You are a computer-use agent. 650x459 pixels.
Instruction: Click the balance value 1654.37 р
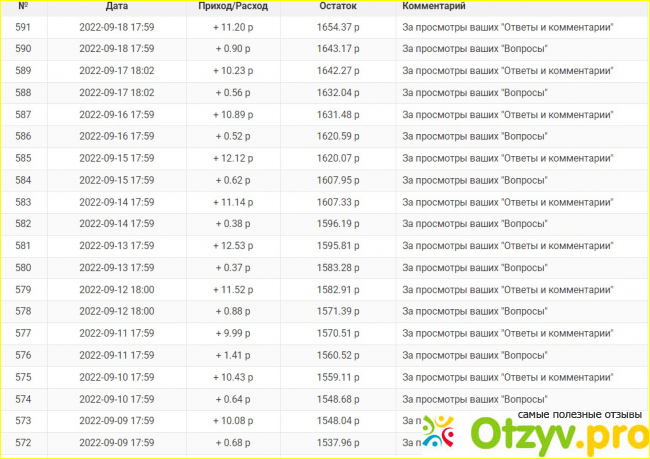tap(338, 27)
